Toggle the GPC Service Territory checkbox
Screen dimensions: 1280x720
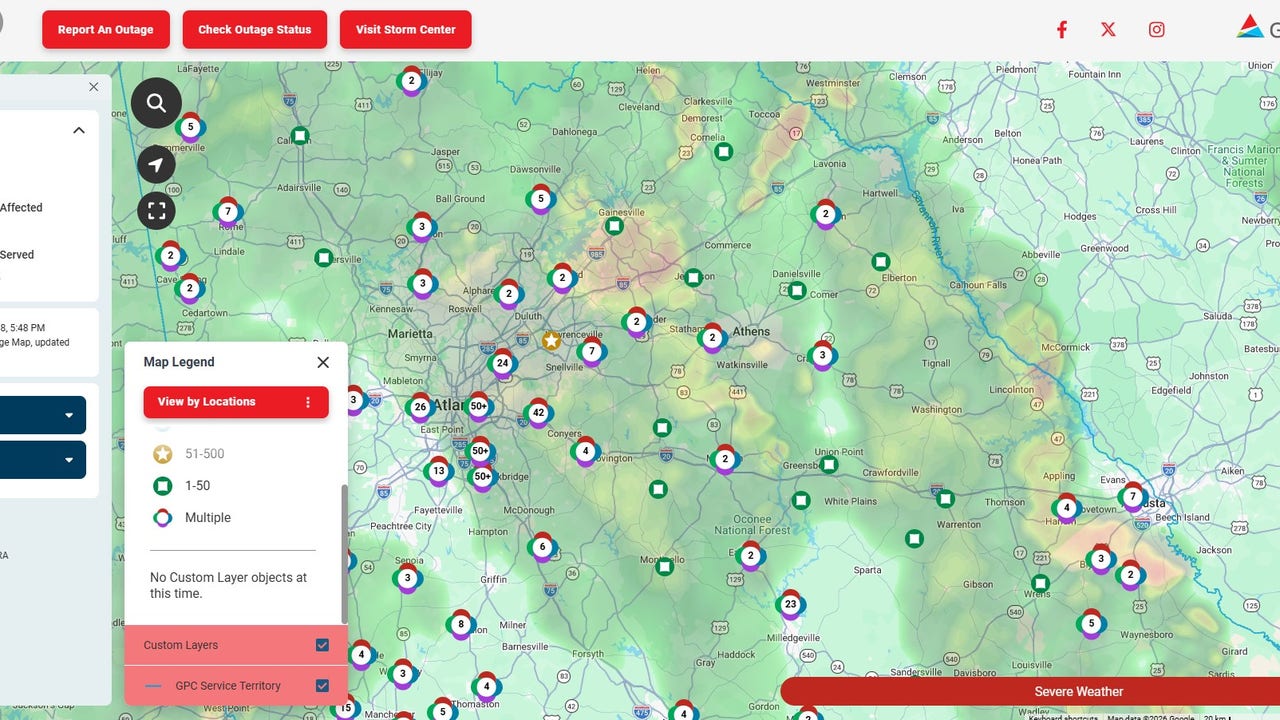[x=322, y=686]
